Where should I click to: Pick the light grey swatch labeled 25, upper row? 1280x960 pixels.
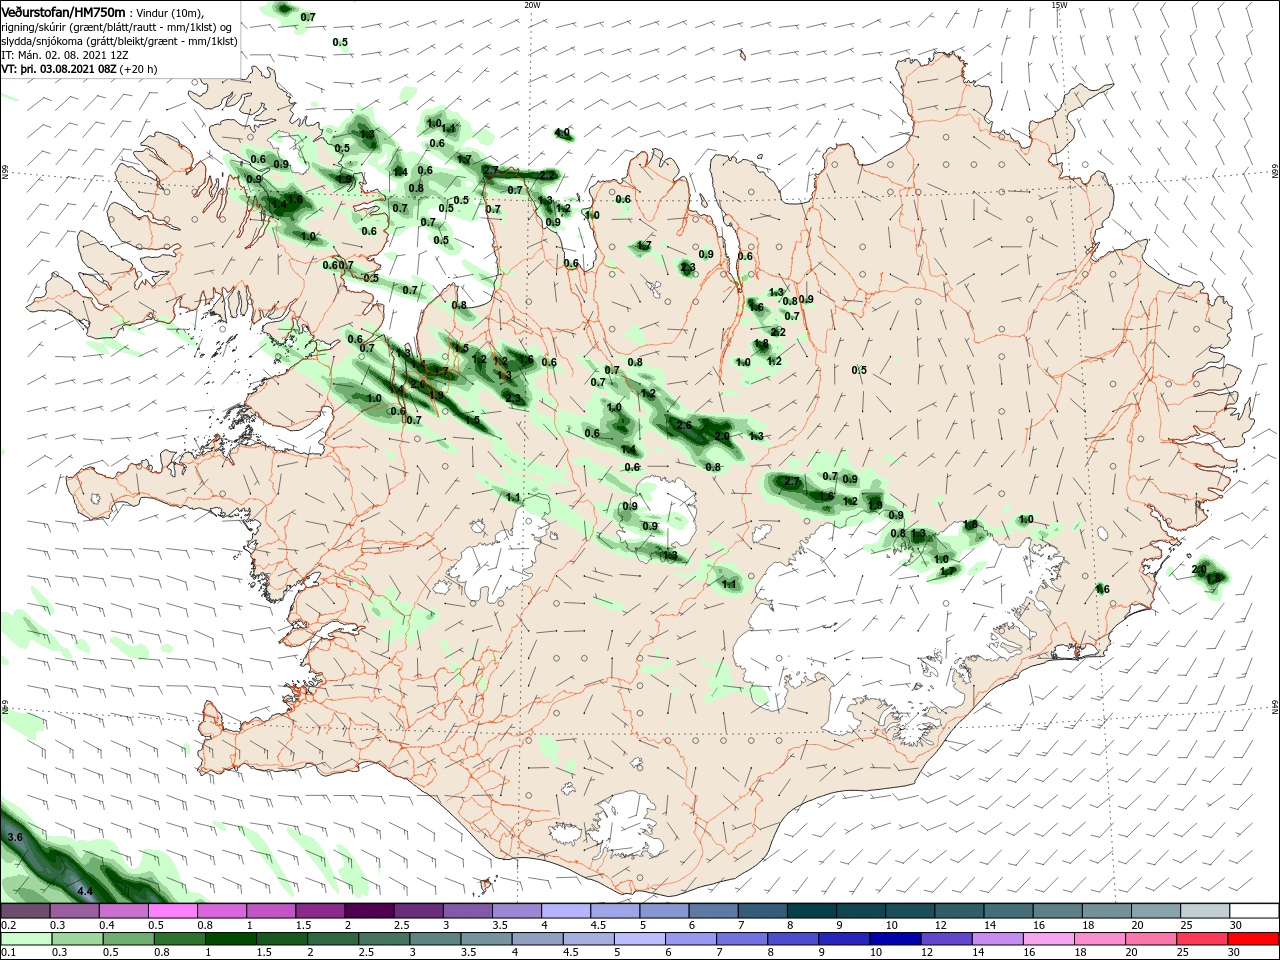1204,910
